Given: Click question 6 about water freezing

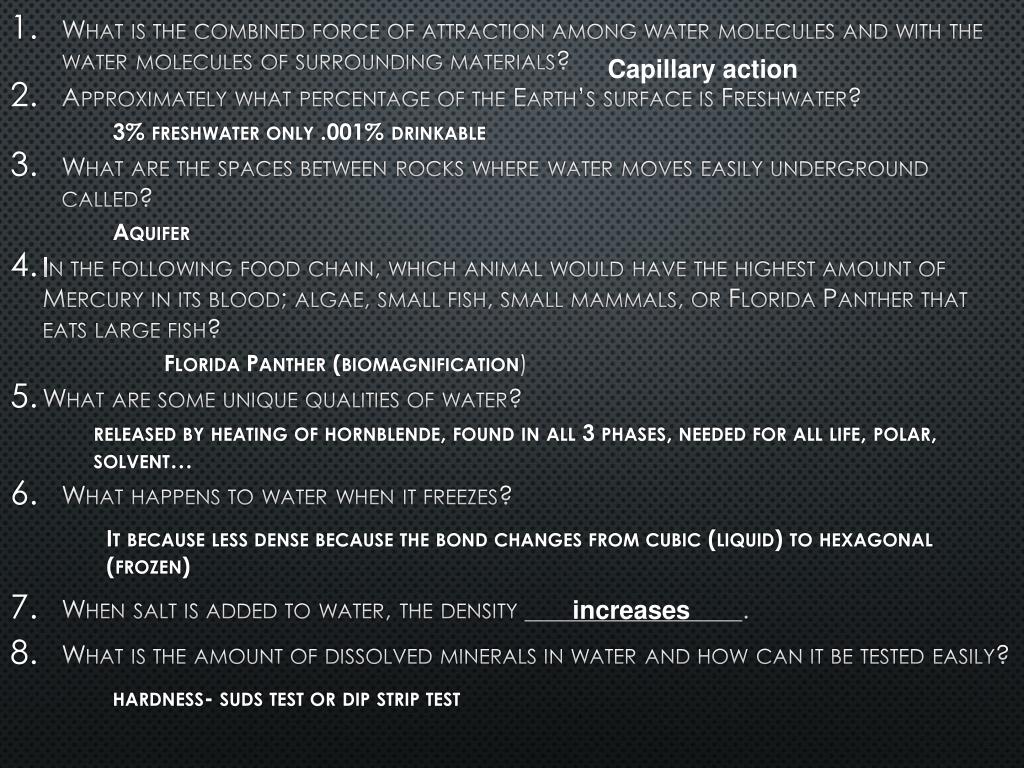Looking at the screenshot, I should coord(287,496).
